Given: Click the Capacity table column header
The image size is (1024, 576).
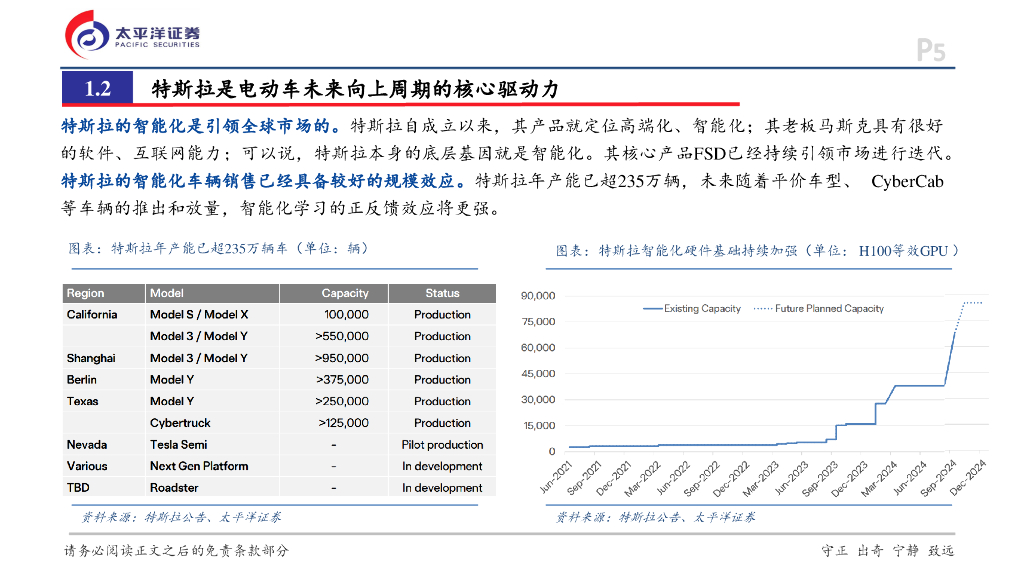Looking at the screenshot, I should point(345,293).
